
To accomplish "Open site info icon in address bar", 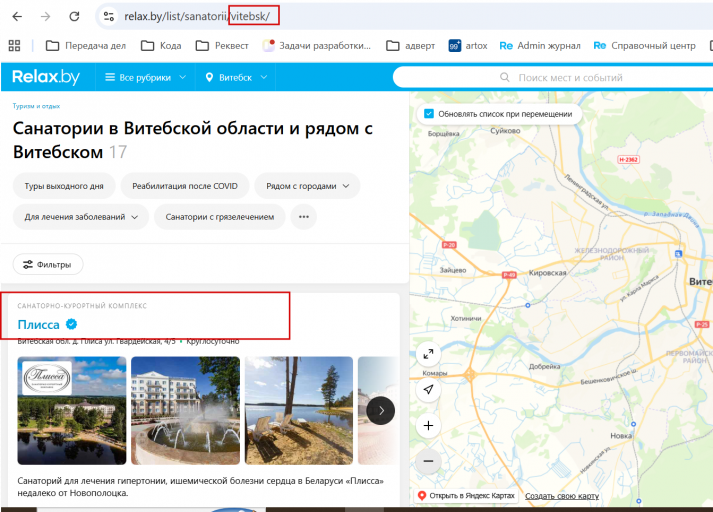I will [109, 17].
